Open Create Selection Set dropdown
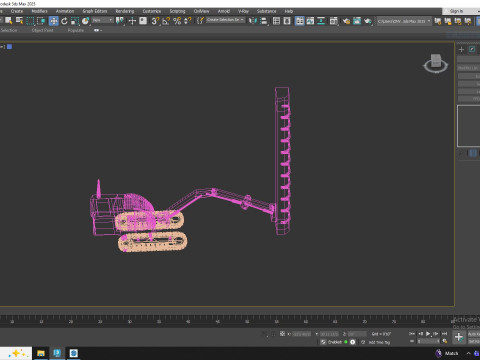 (225, 20)
